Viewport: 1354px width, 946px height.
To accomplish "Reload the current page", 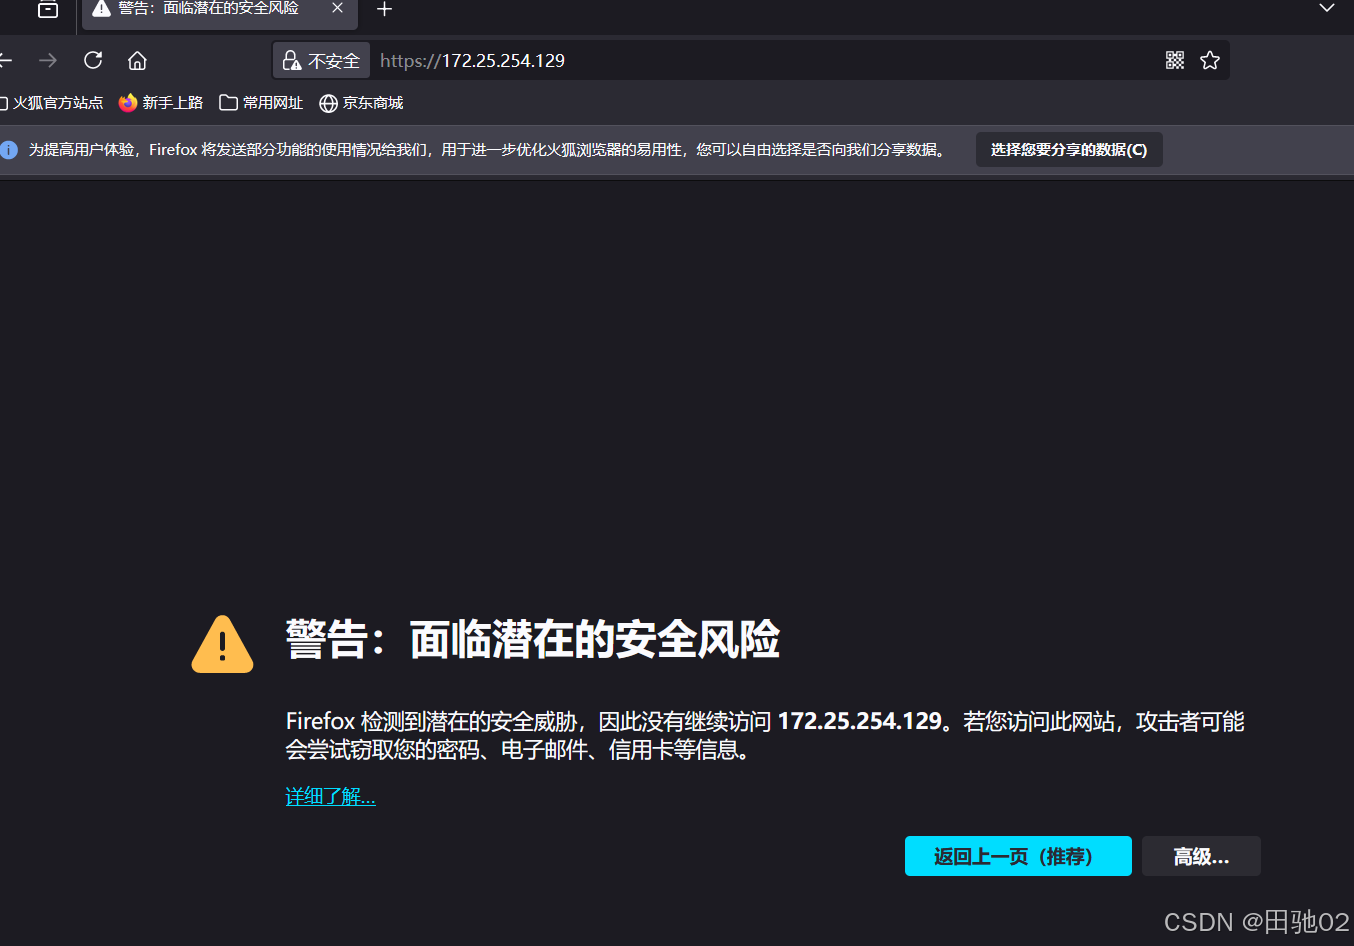I will coord(93,60).
